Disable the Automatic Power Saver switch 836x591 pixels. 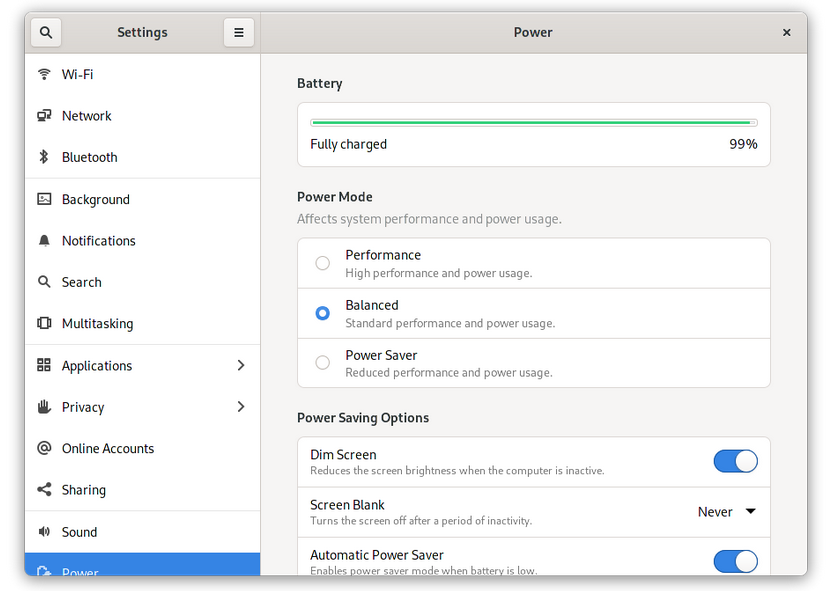tap(735, 561)
